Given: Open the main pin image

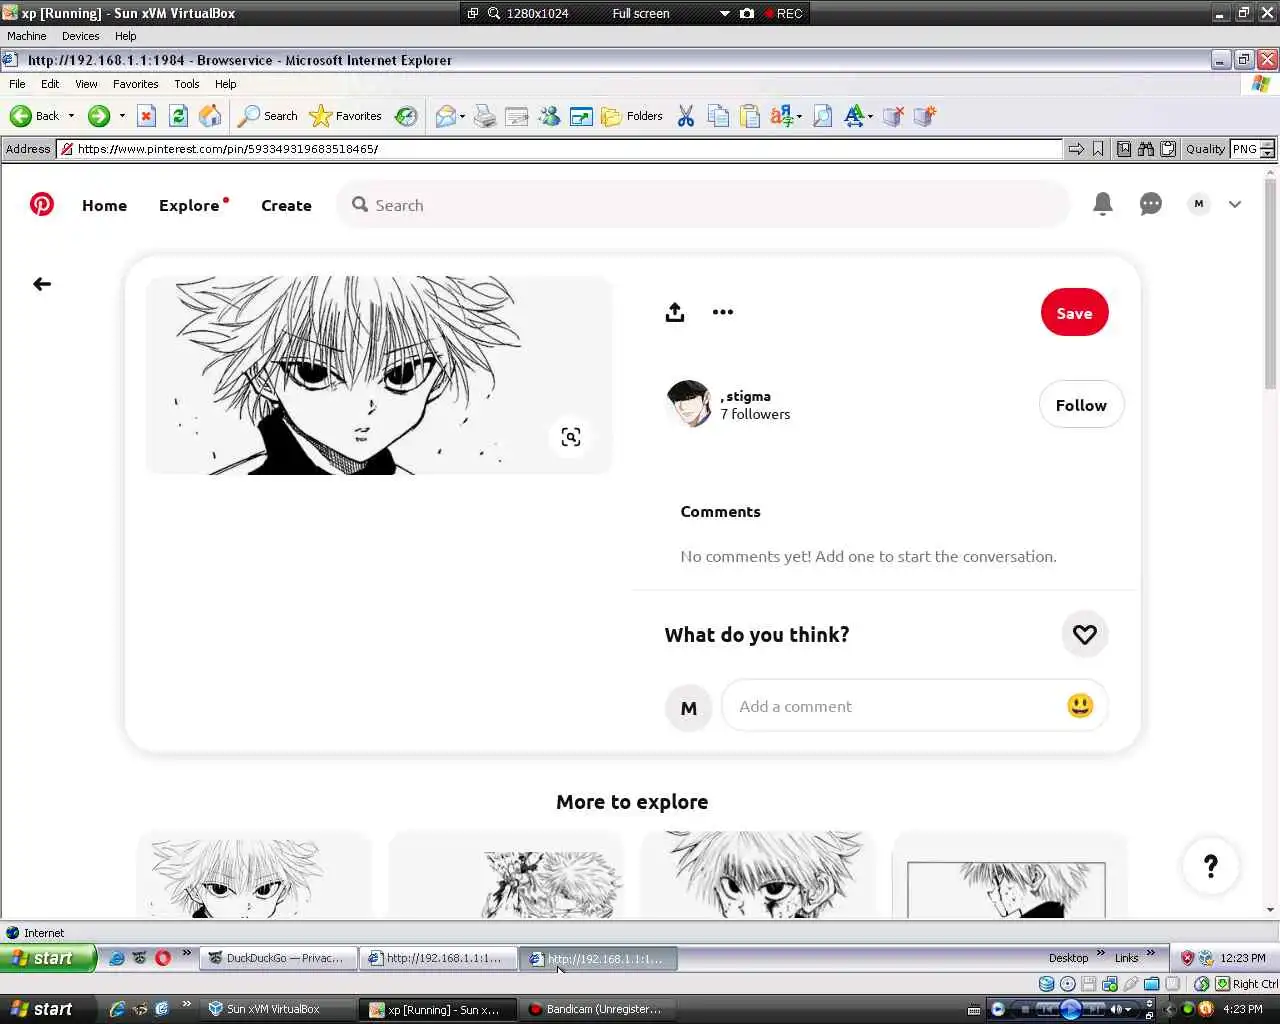Looking at the screenshot, I should [x=378, y=375].
